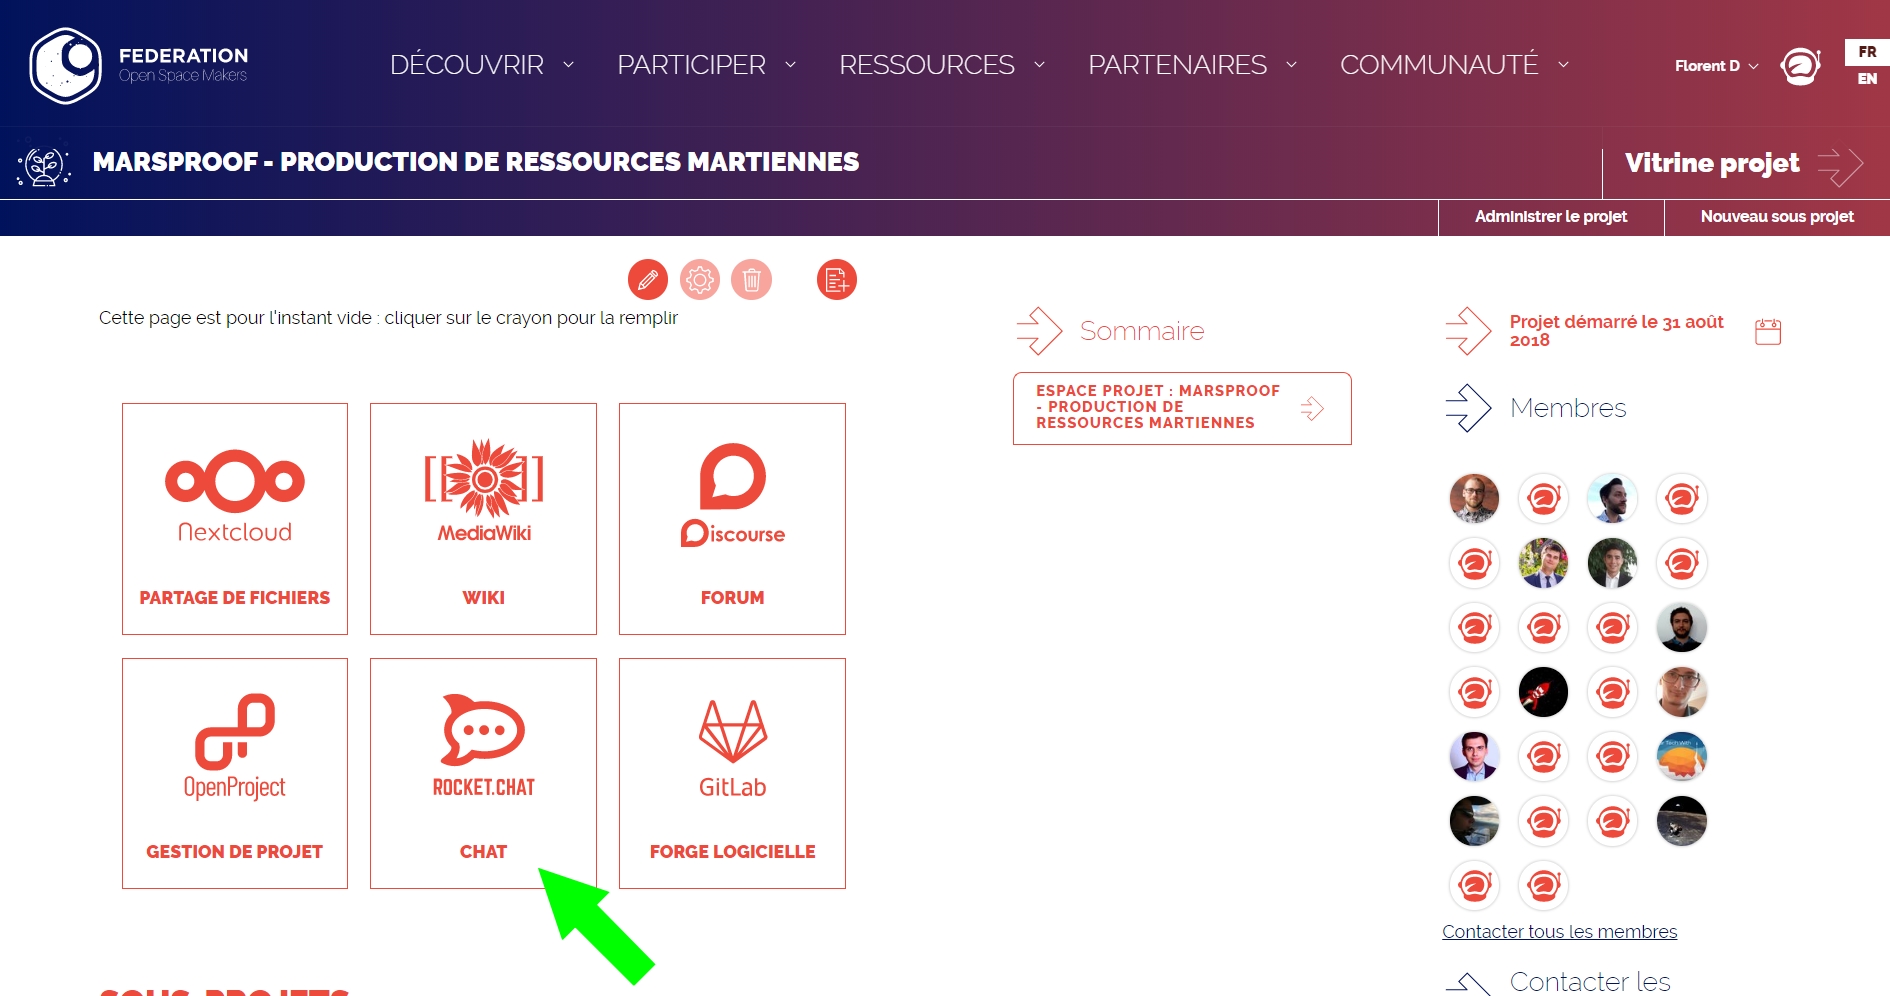1890x996 pixels.
Task: Expand the Découvrir dropdown menu
Action: 481,65
